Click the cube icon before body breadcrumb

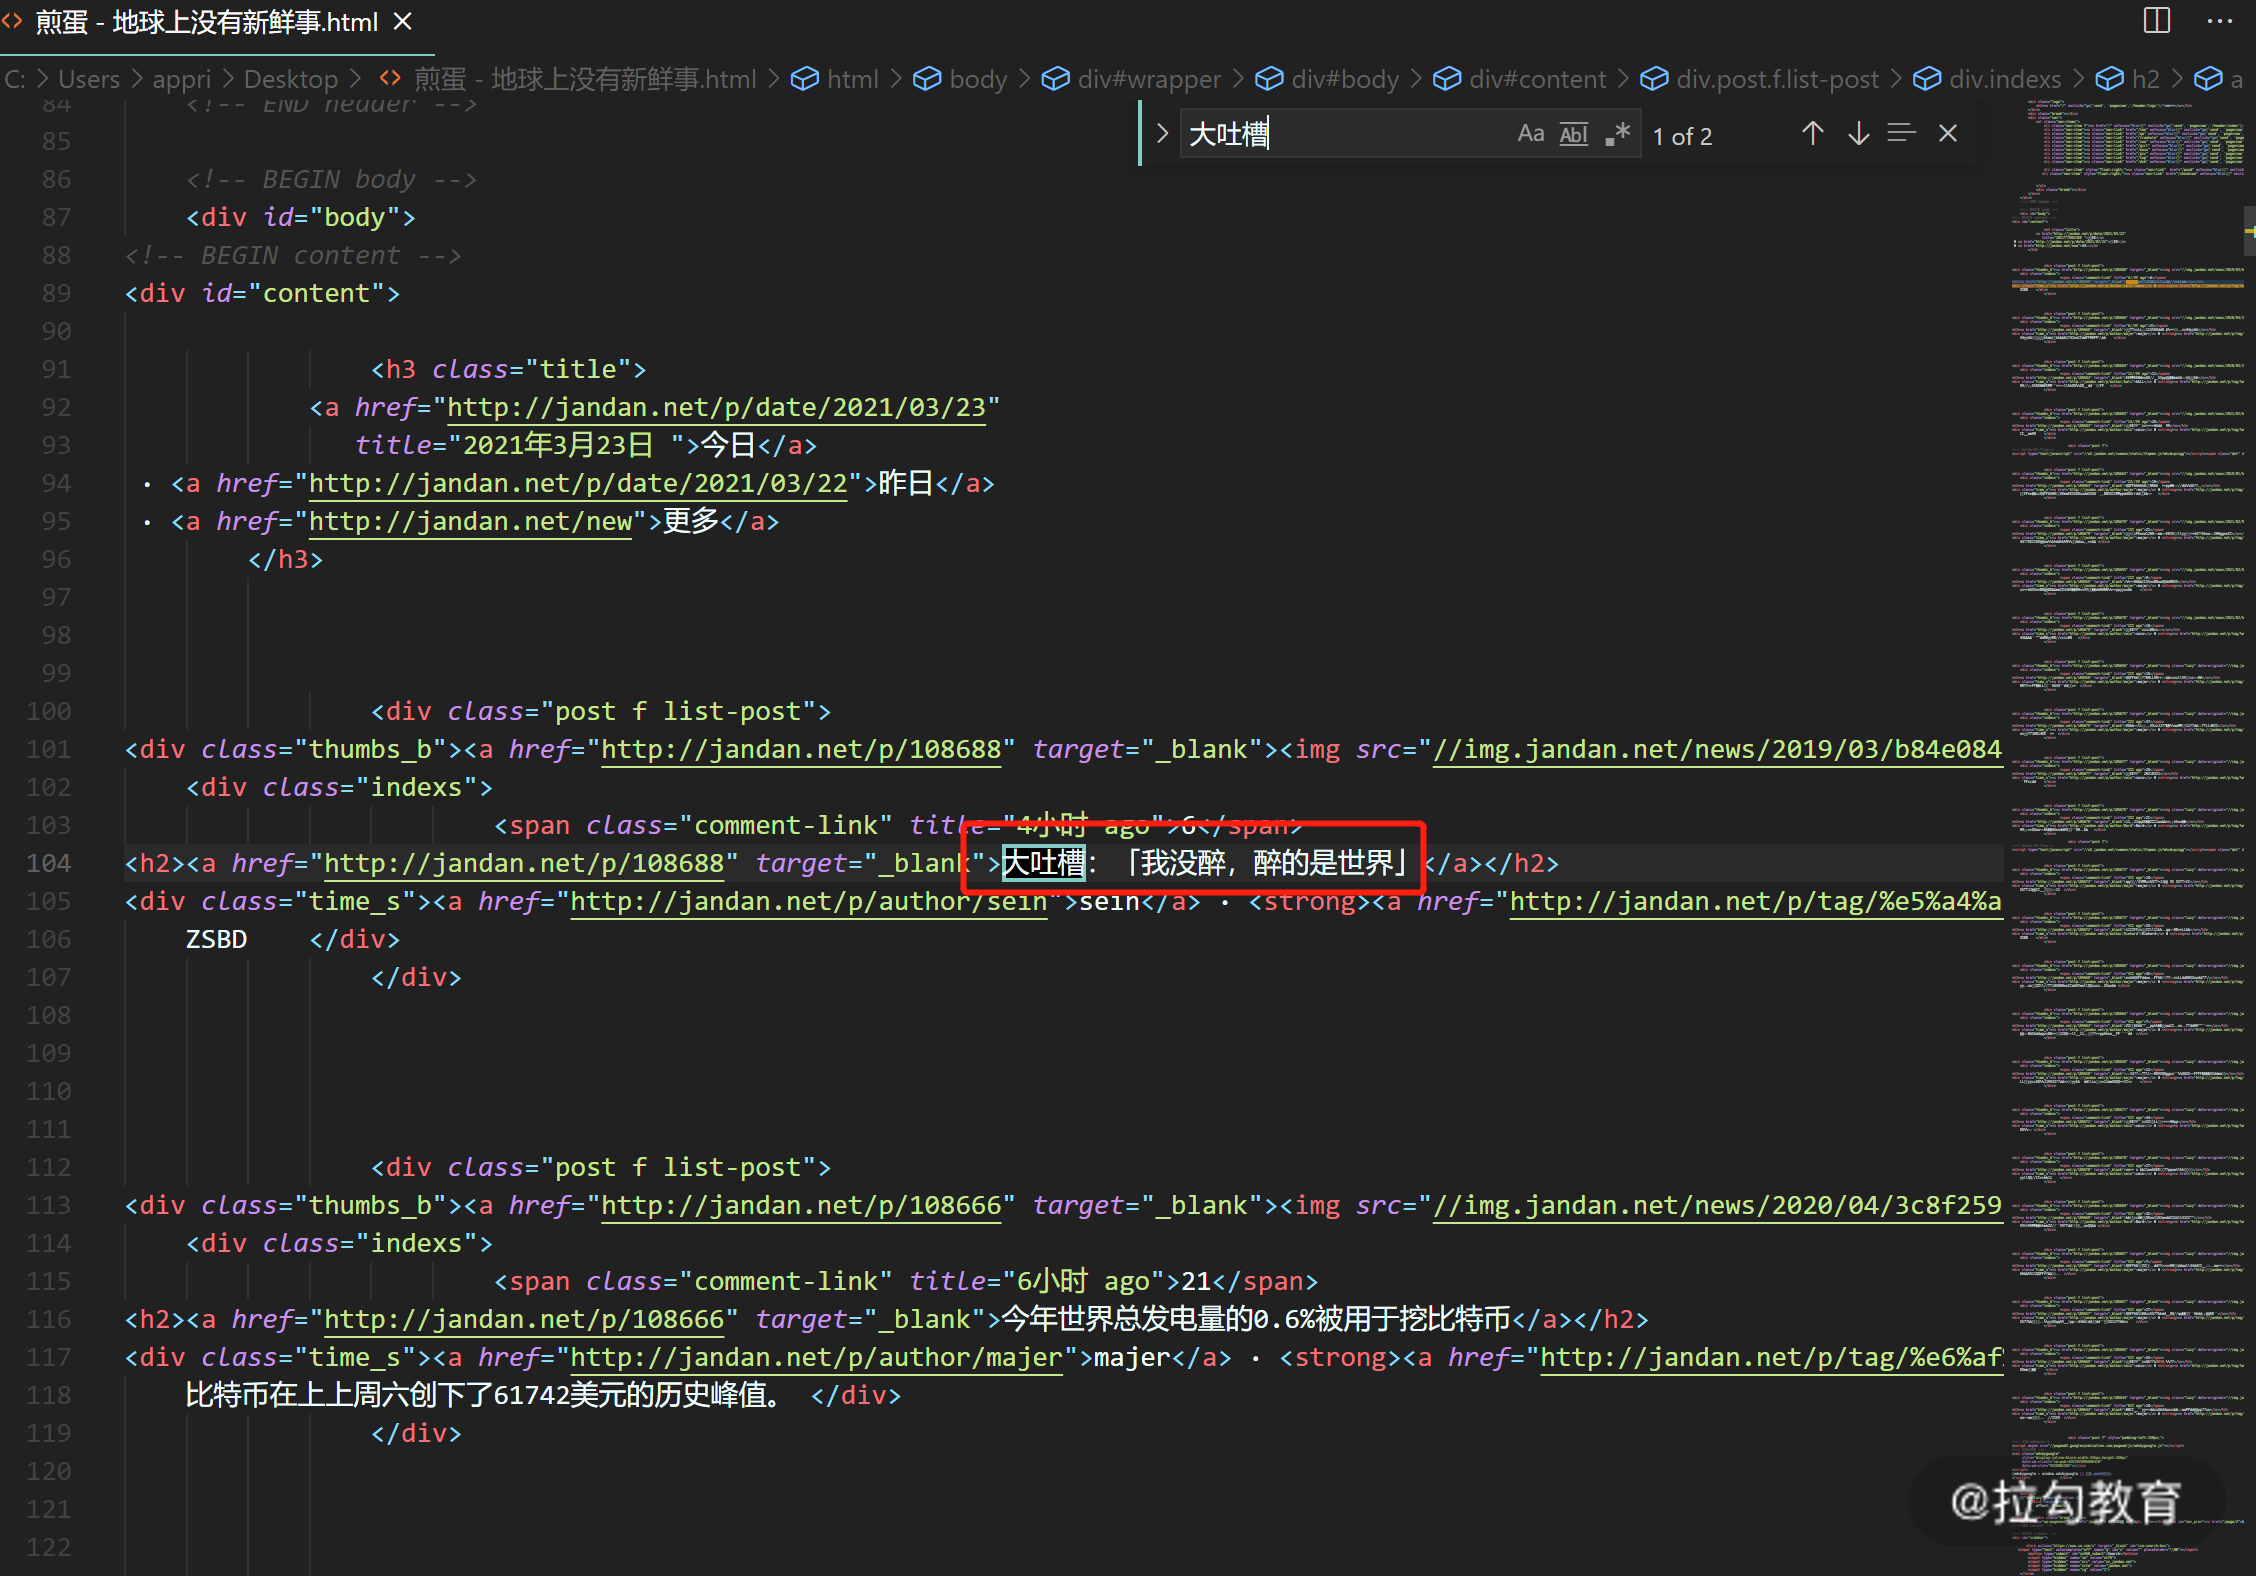927,79
